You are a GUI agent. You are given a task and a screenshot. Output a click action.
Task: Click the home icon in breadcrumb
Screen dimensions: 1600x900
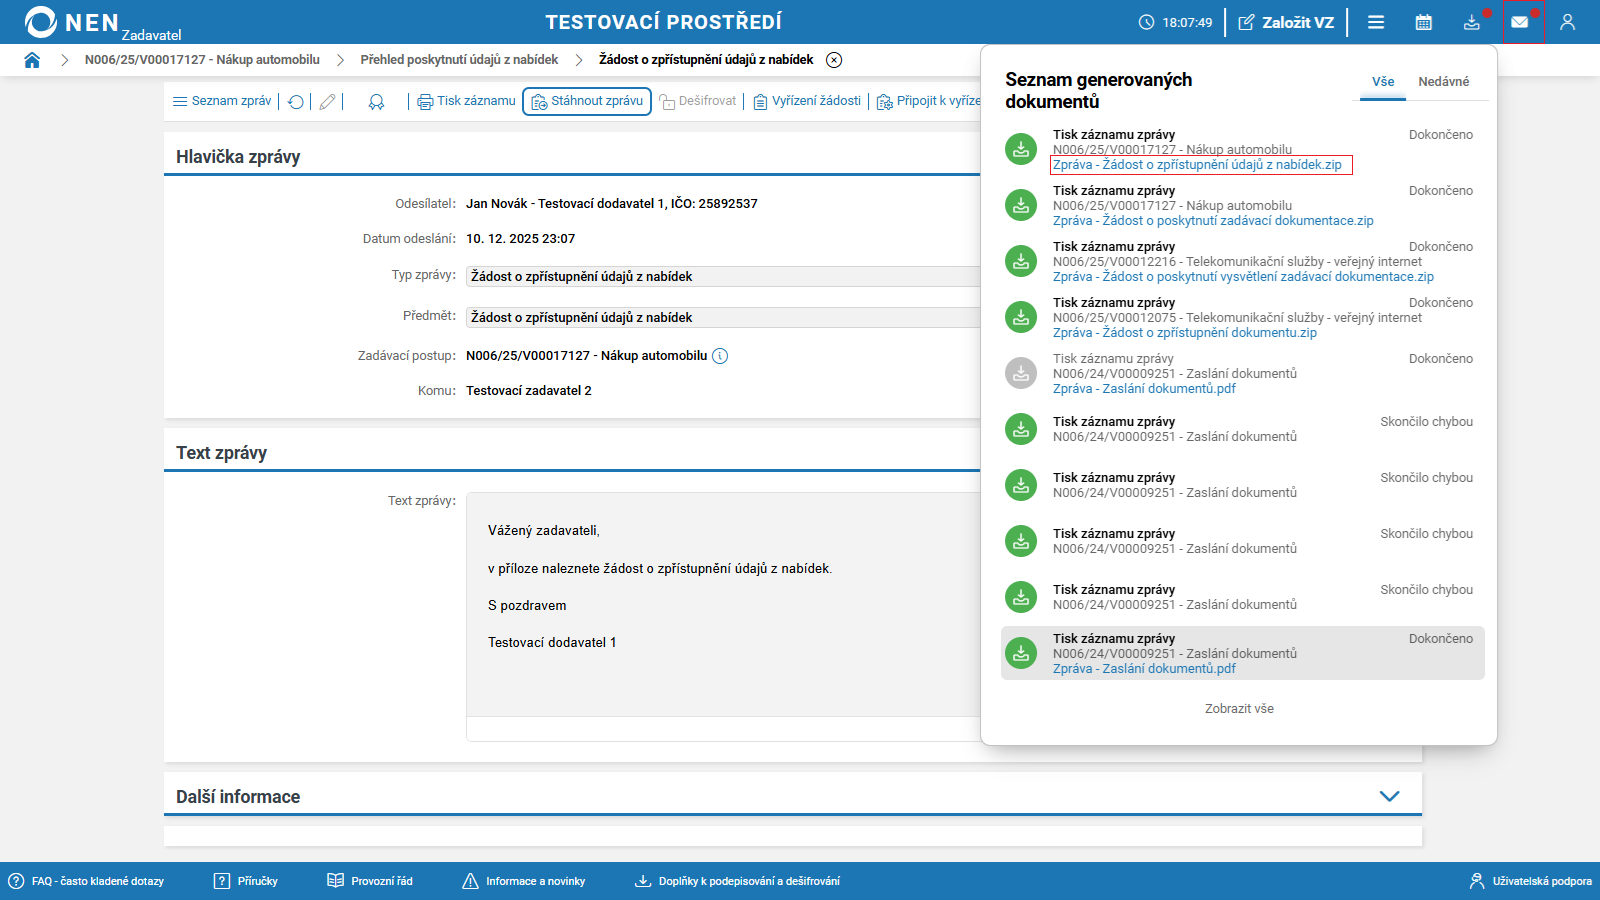pyautogui.click(x=32, y=60)
